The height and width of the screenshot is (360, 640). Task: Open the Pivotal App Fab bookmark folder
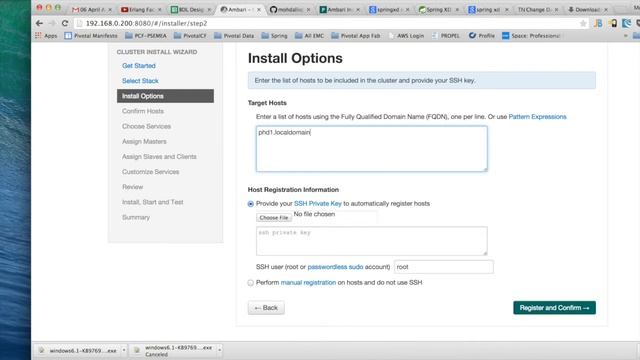click(x=356, y=36)
